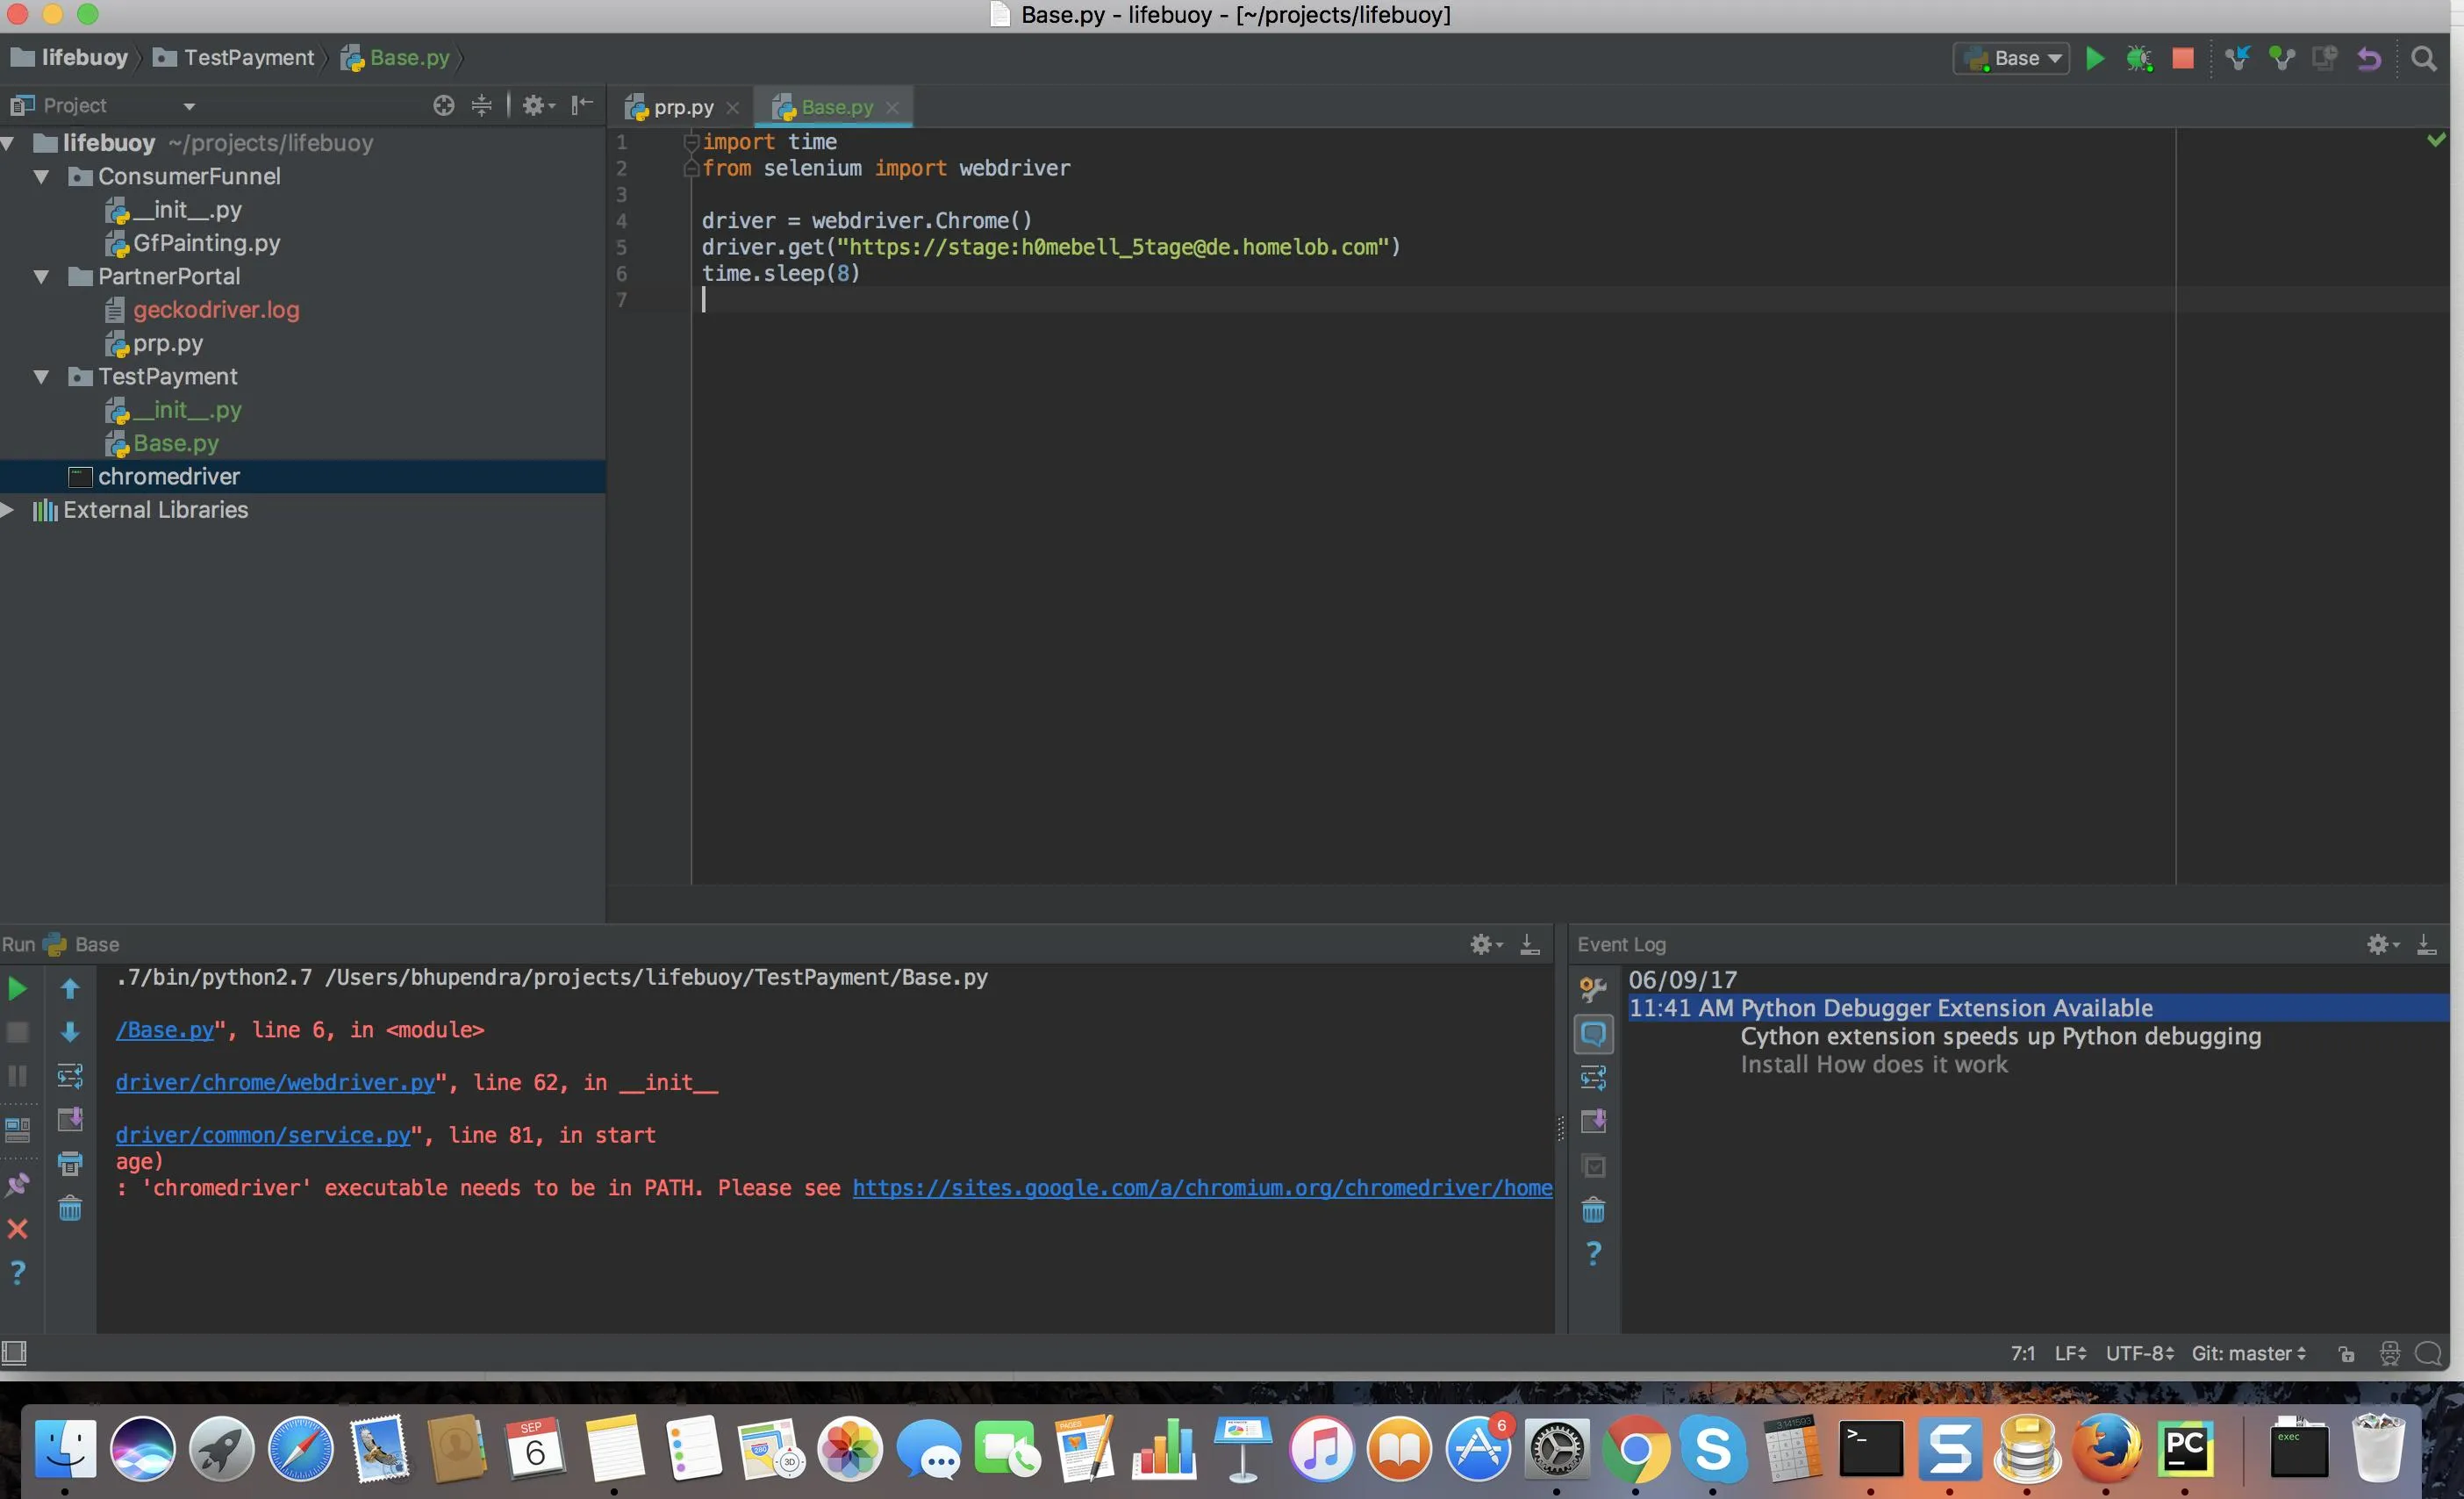Open Search Everywhere magnifier icon

[x=2423, y=58]
